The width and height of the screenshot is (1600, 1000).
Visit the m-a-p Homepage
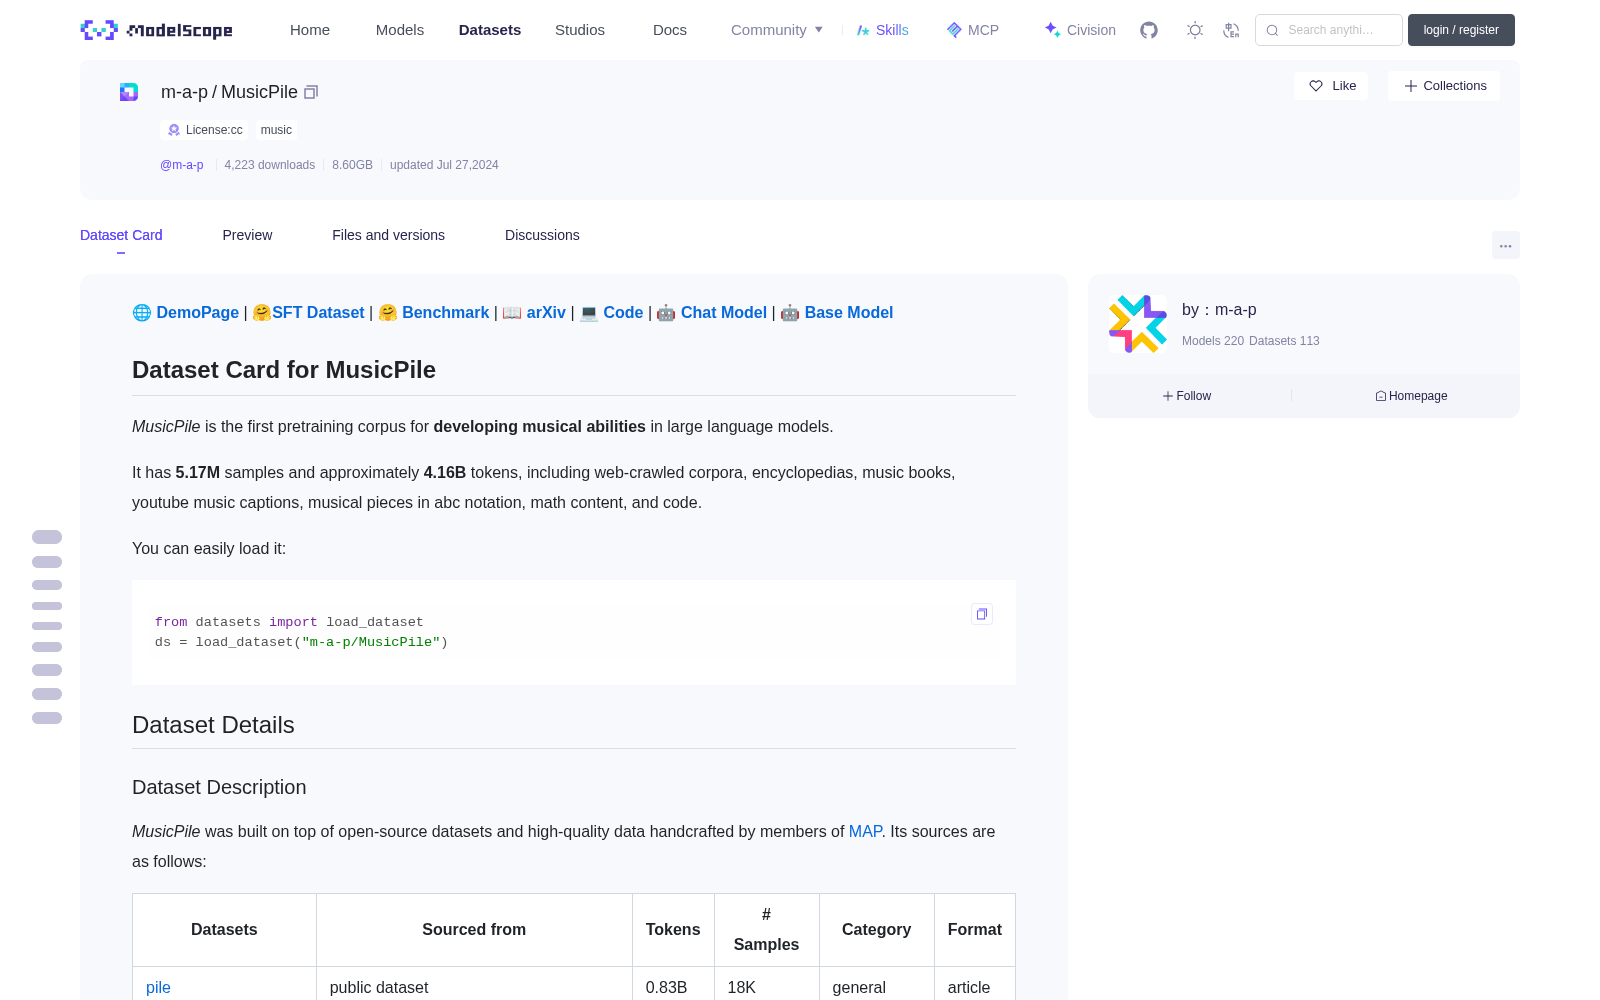[x=1411, y=396]
